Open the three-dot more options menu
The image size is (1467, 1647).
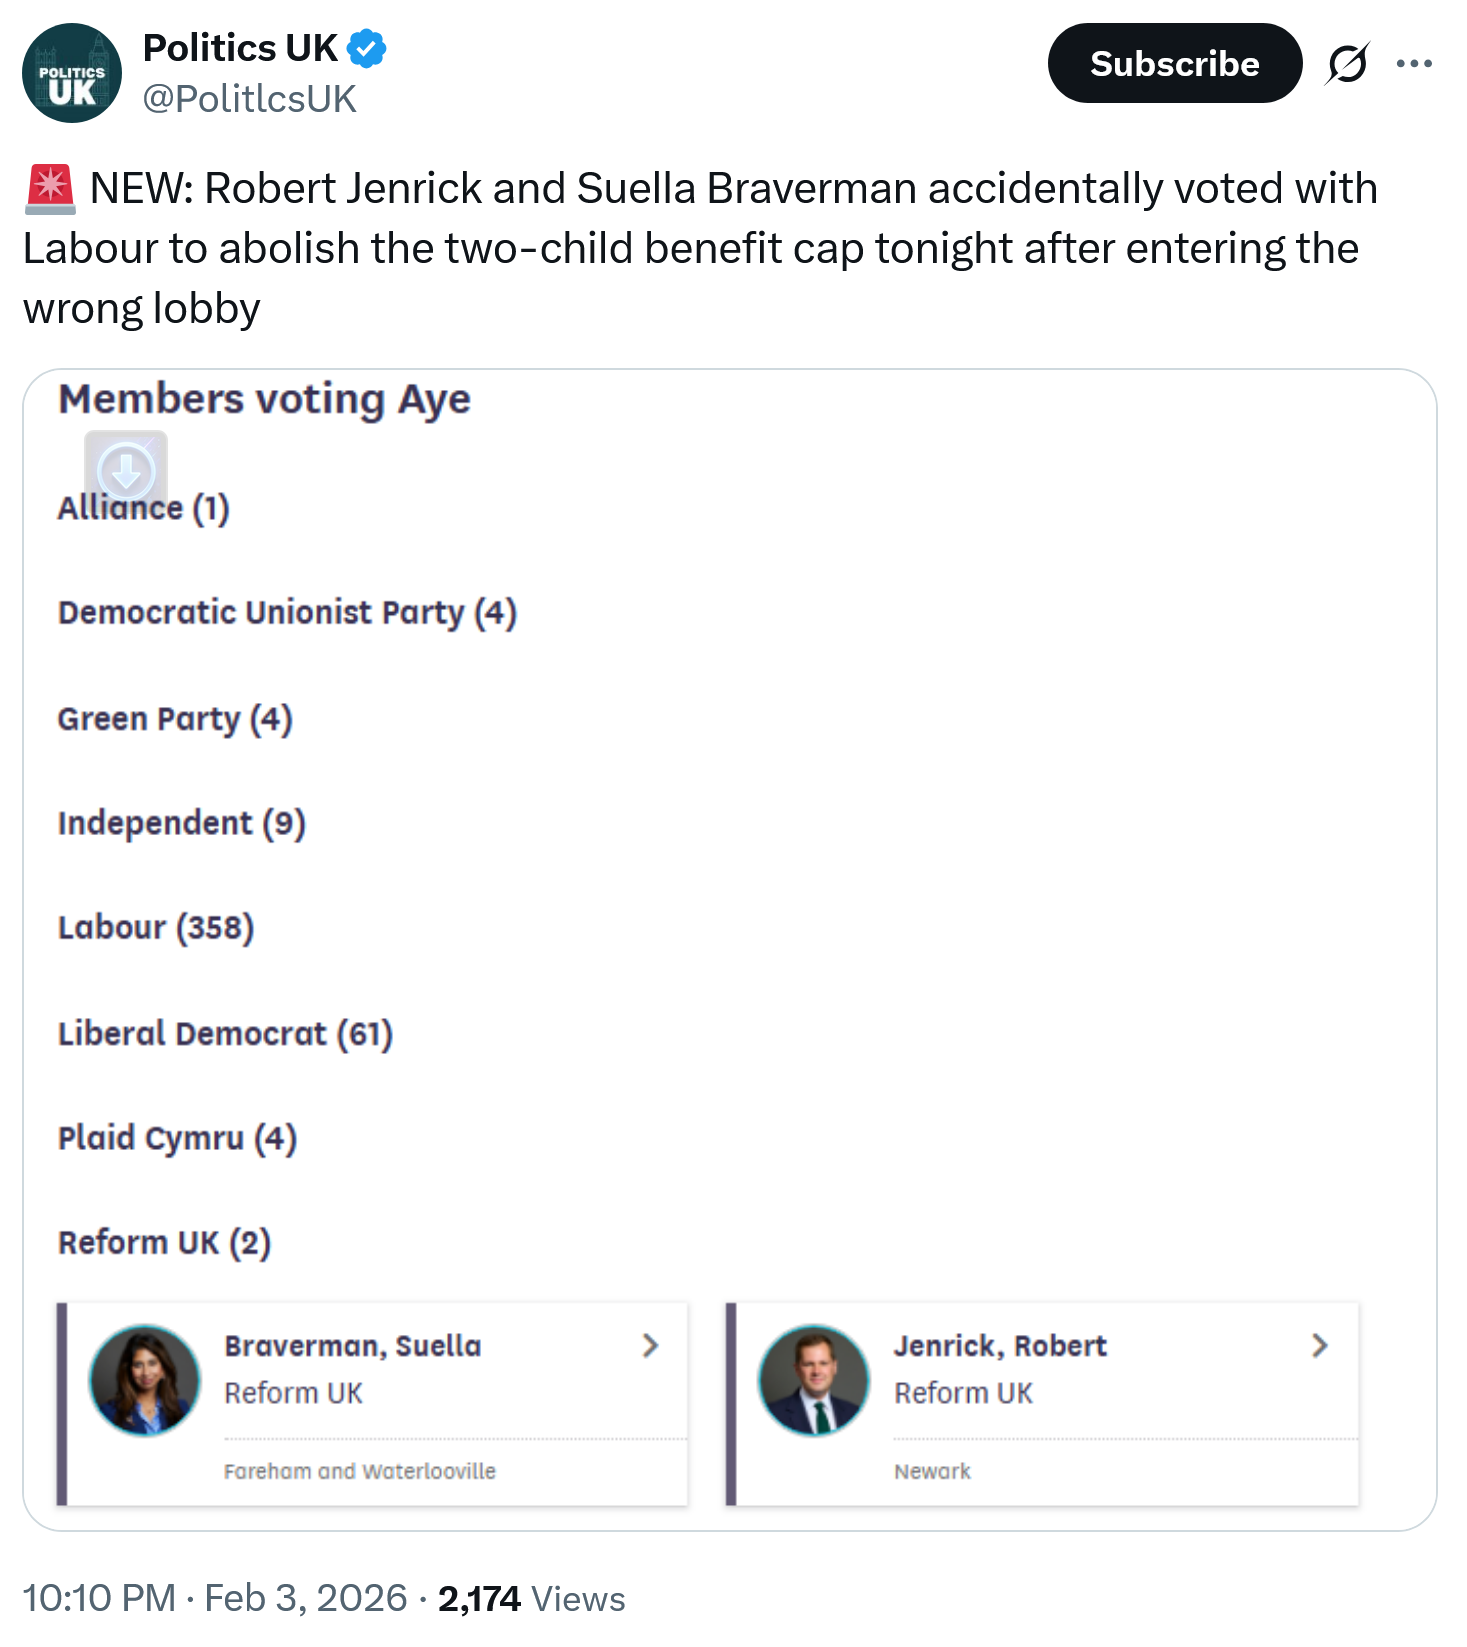coord(1414,64)
